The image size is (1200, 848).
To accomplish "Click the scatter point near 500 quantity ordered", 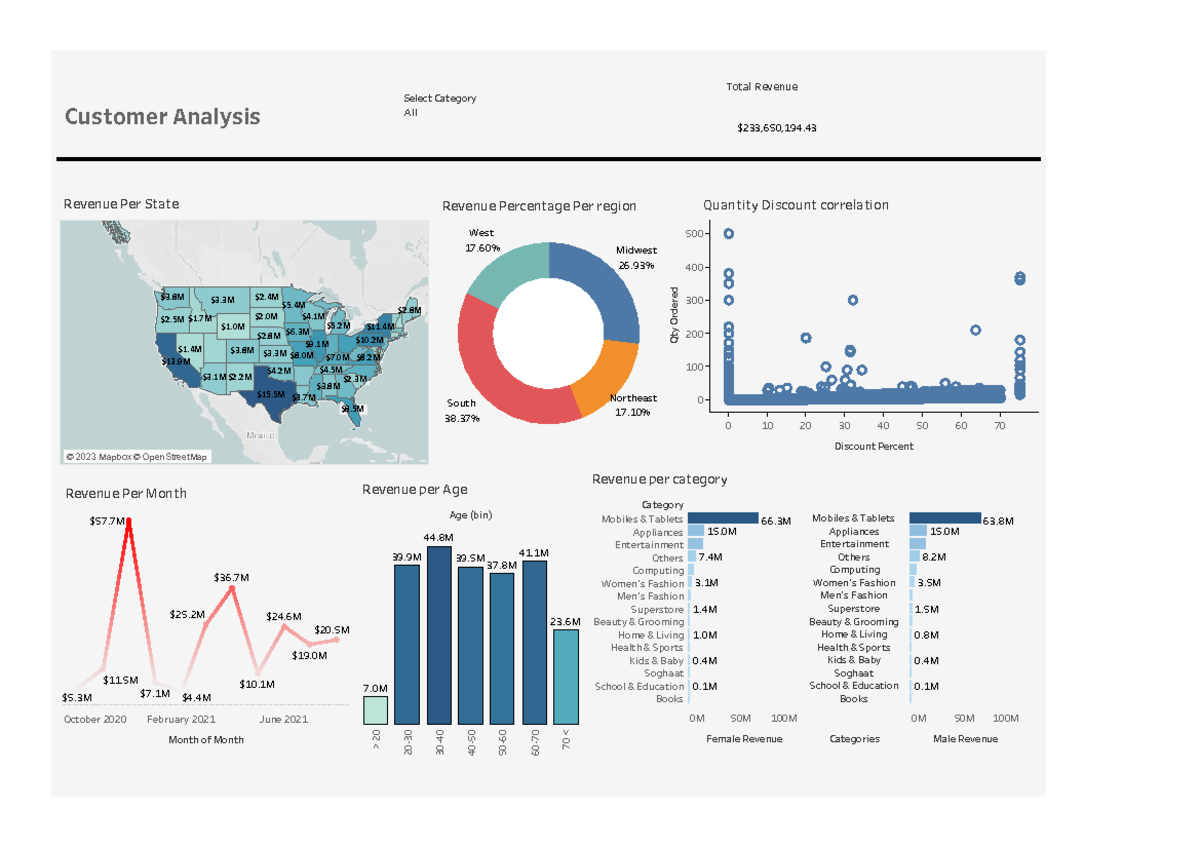I will 729,232.
